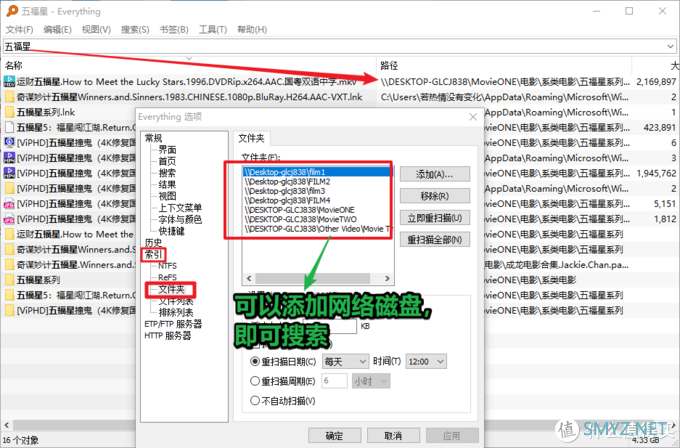The height and width of the screenshot is (448, 680).
Task: Select the 重扫描周期(E) radio button
Action: (255, 381)
